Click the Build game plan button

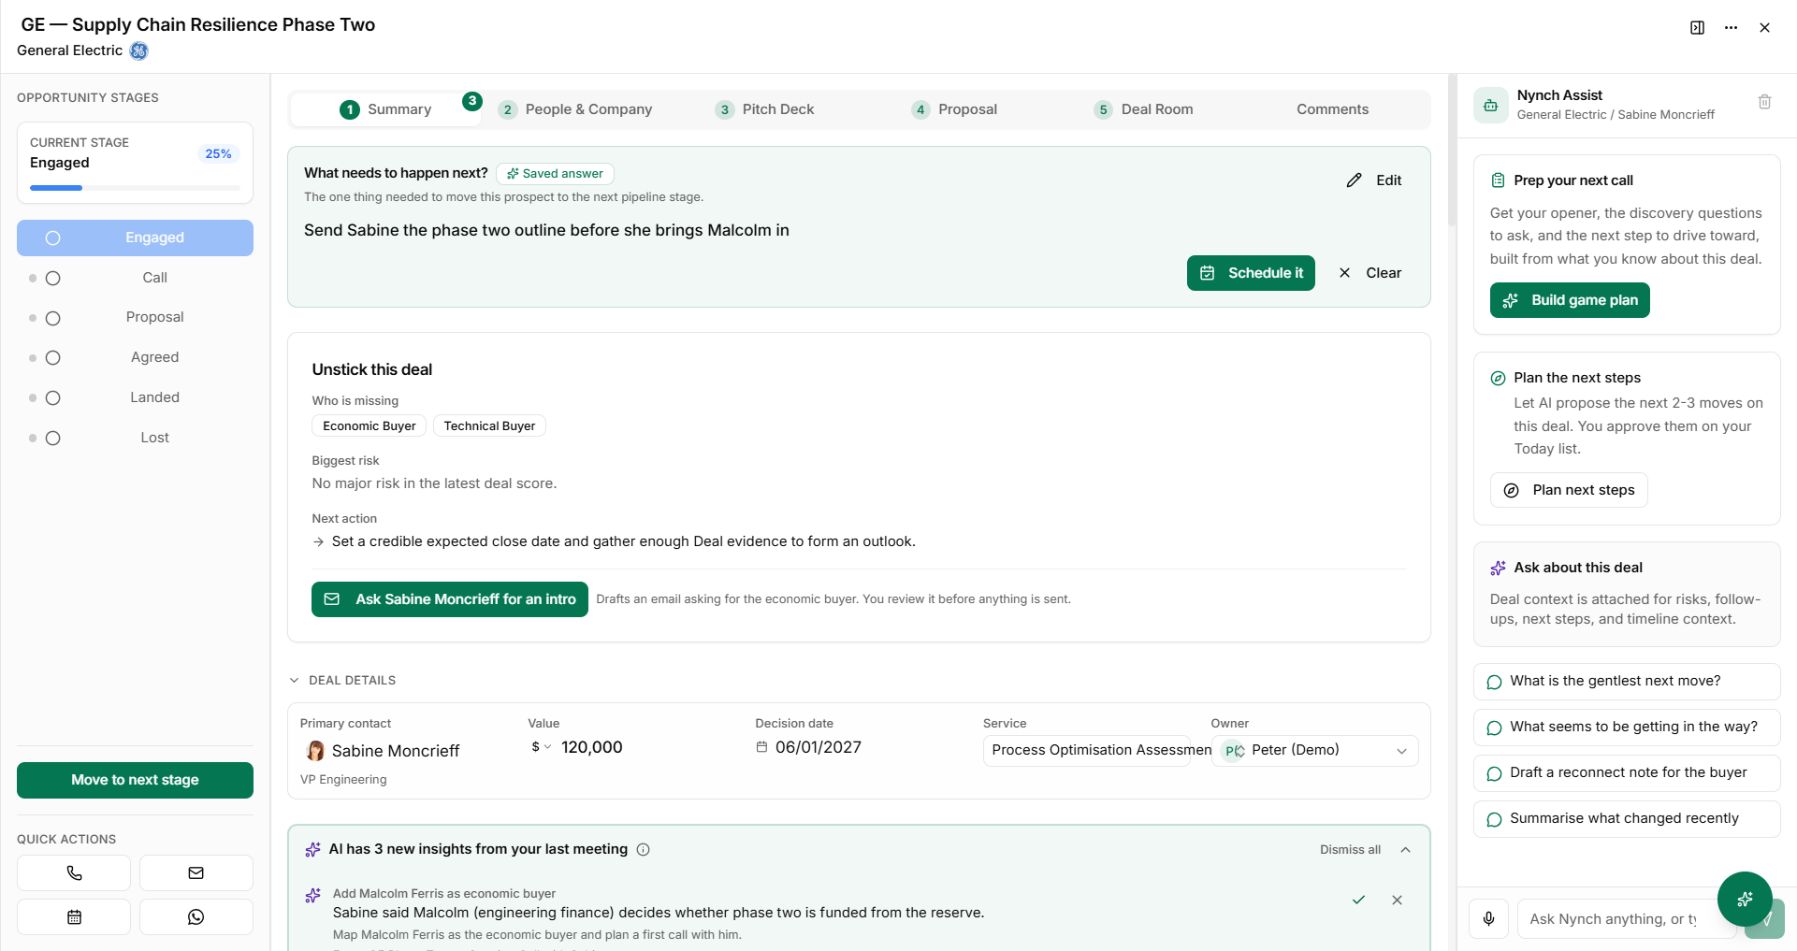pos(1569,300)
